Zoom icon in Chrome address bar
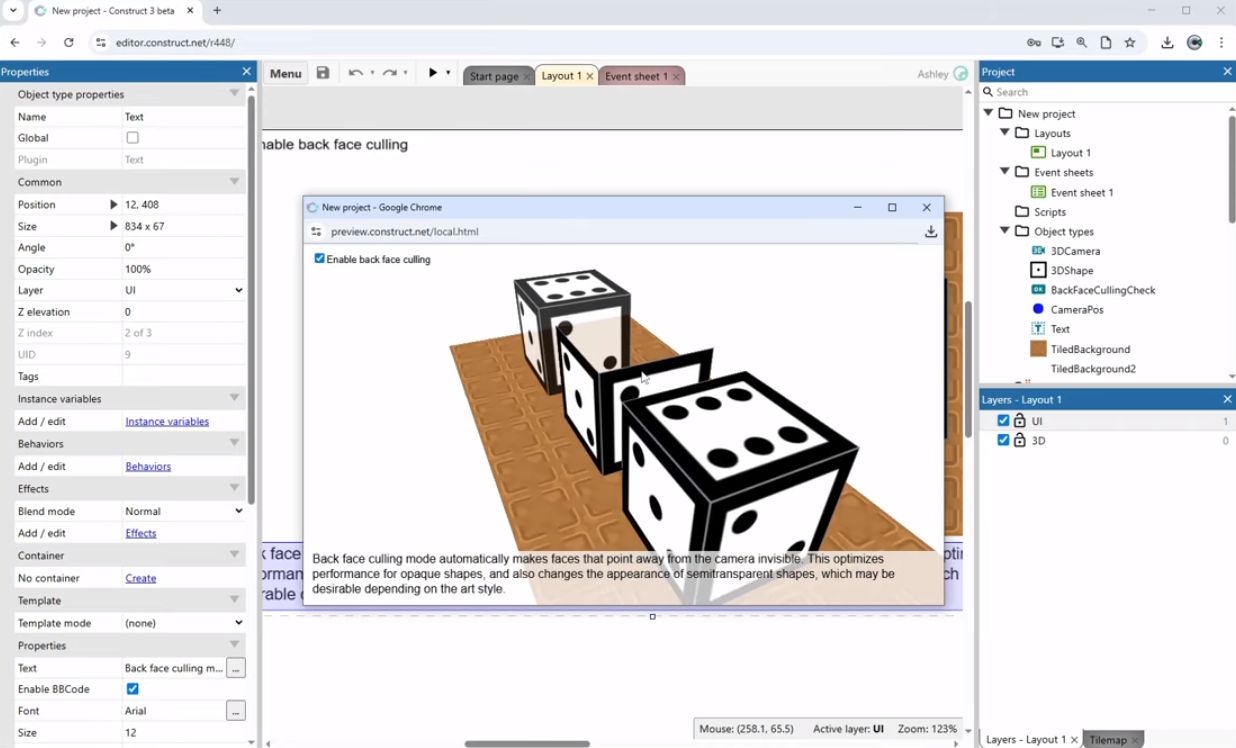This screenshot has height=748, width=1236. 1082,43
